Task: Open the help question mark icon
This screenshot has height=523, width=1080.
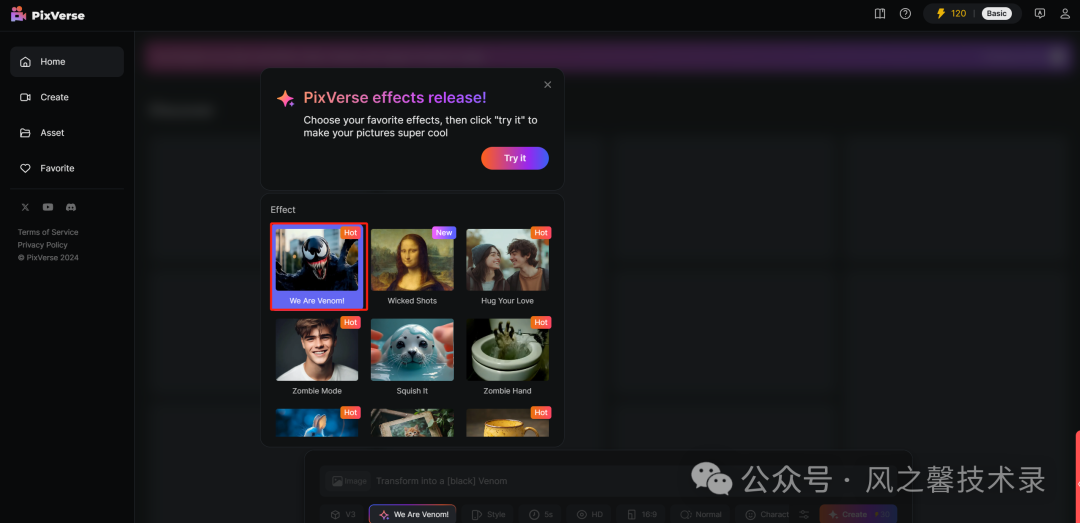Action: point(905,14)
